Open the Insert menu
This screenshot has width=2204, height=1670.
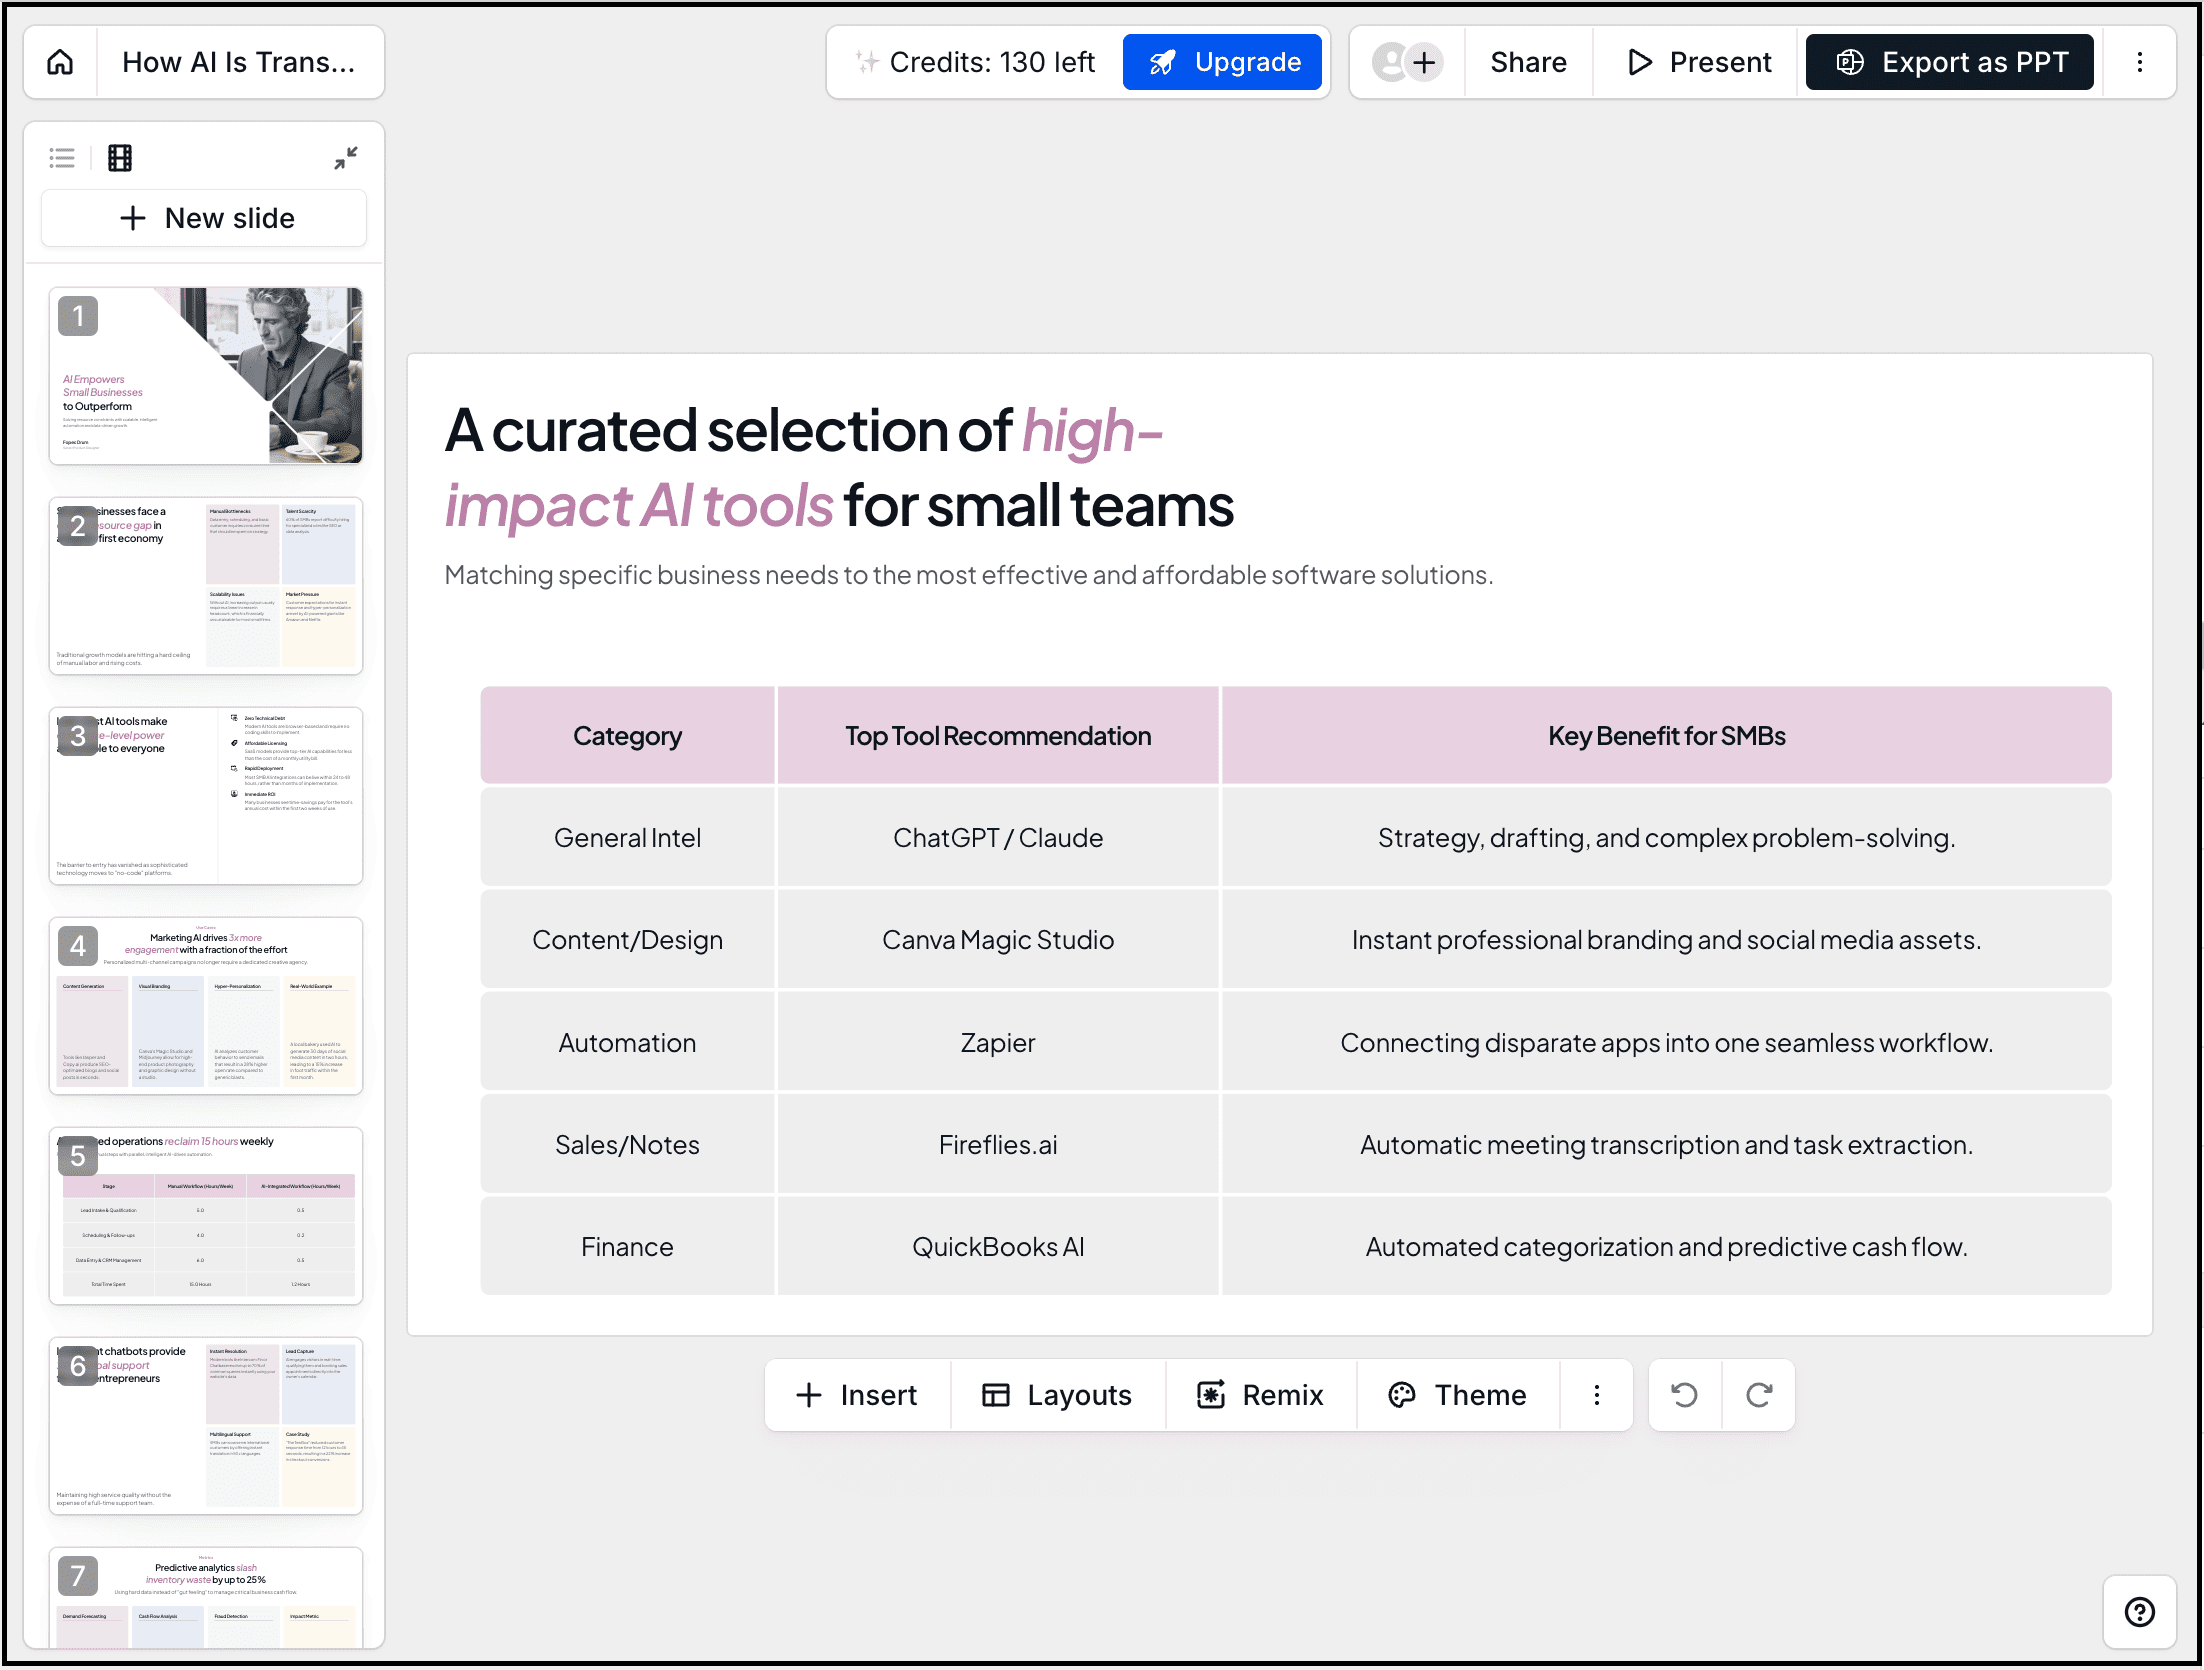coord(857,1395)
